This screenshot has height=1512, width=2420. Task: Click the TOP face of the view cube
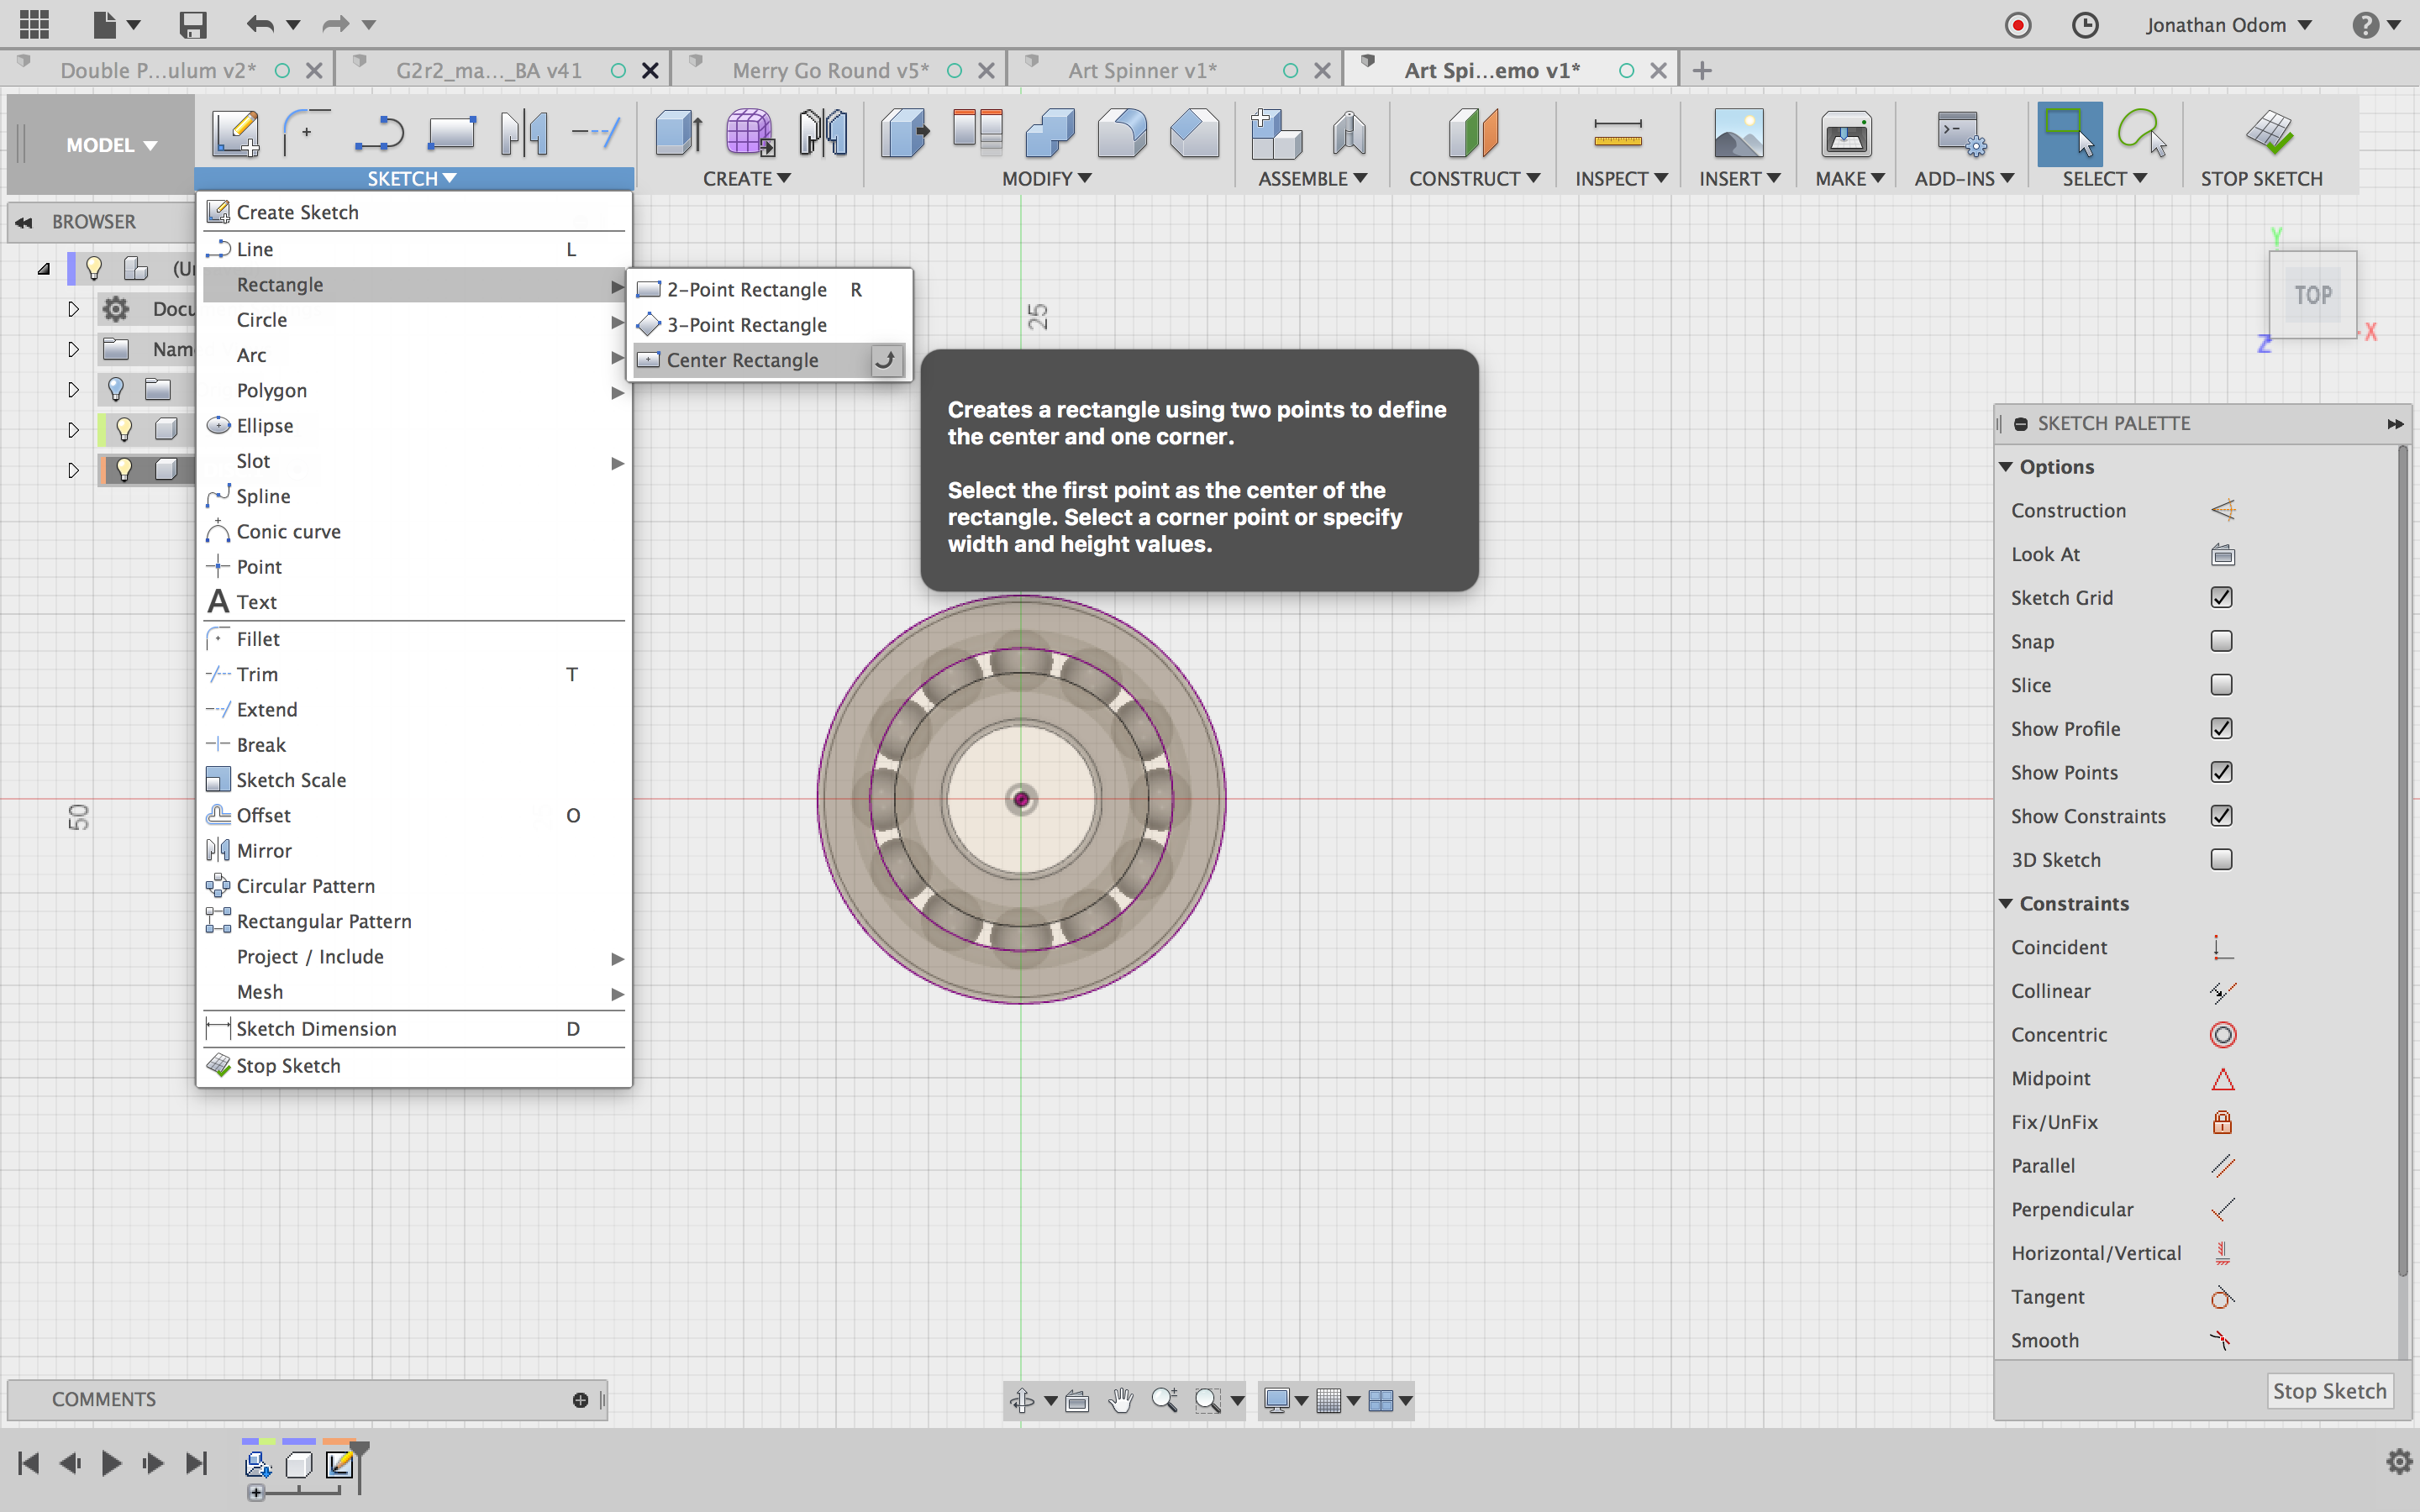[x=2312, y=295]
